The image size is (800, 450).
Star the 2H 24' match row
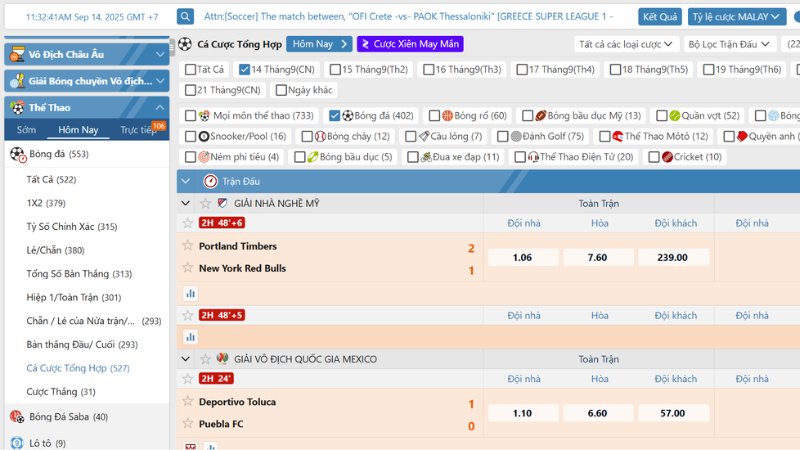pos(188,379)
